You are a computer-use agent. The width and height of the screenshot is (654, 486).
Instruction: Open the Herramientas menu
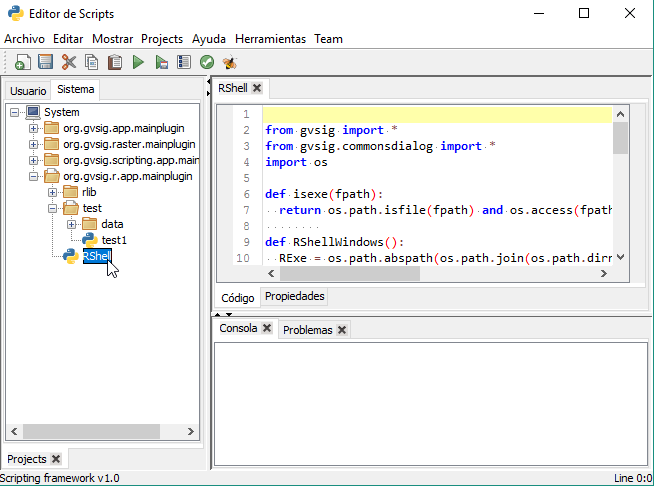tap(270, 39)
